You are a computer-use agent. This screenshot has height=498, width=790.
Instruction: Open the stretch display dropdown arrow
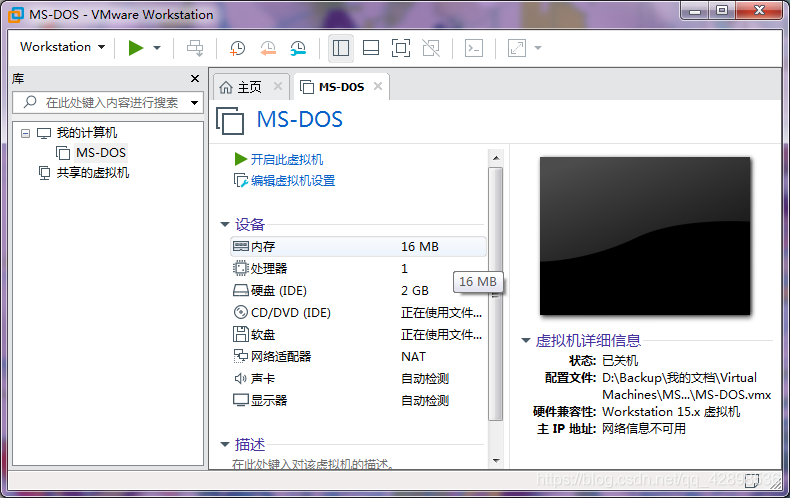coord(538,48)
